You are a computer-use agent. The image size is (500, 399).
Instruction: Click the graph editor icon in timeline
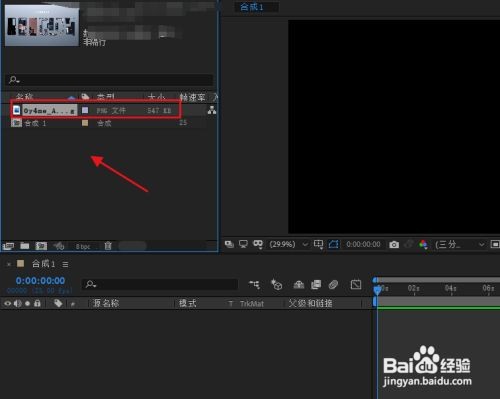click(356, 285)
